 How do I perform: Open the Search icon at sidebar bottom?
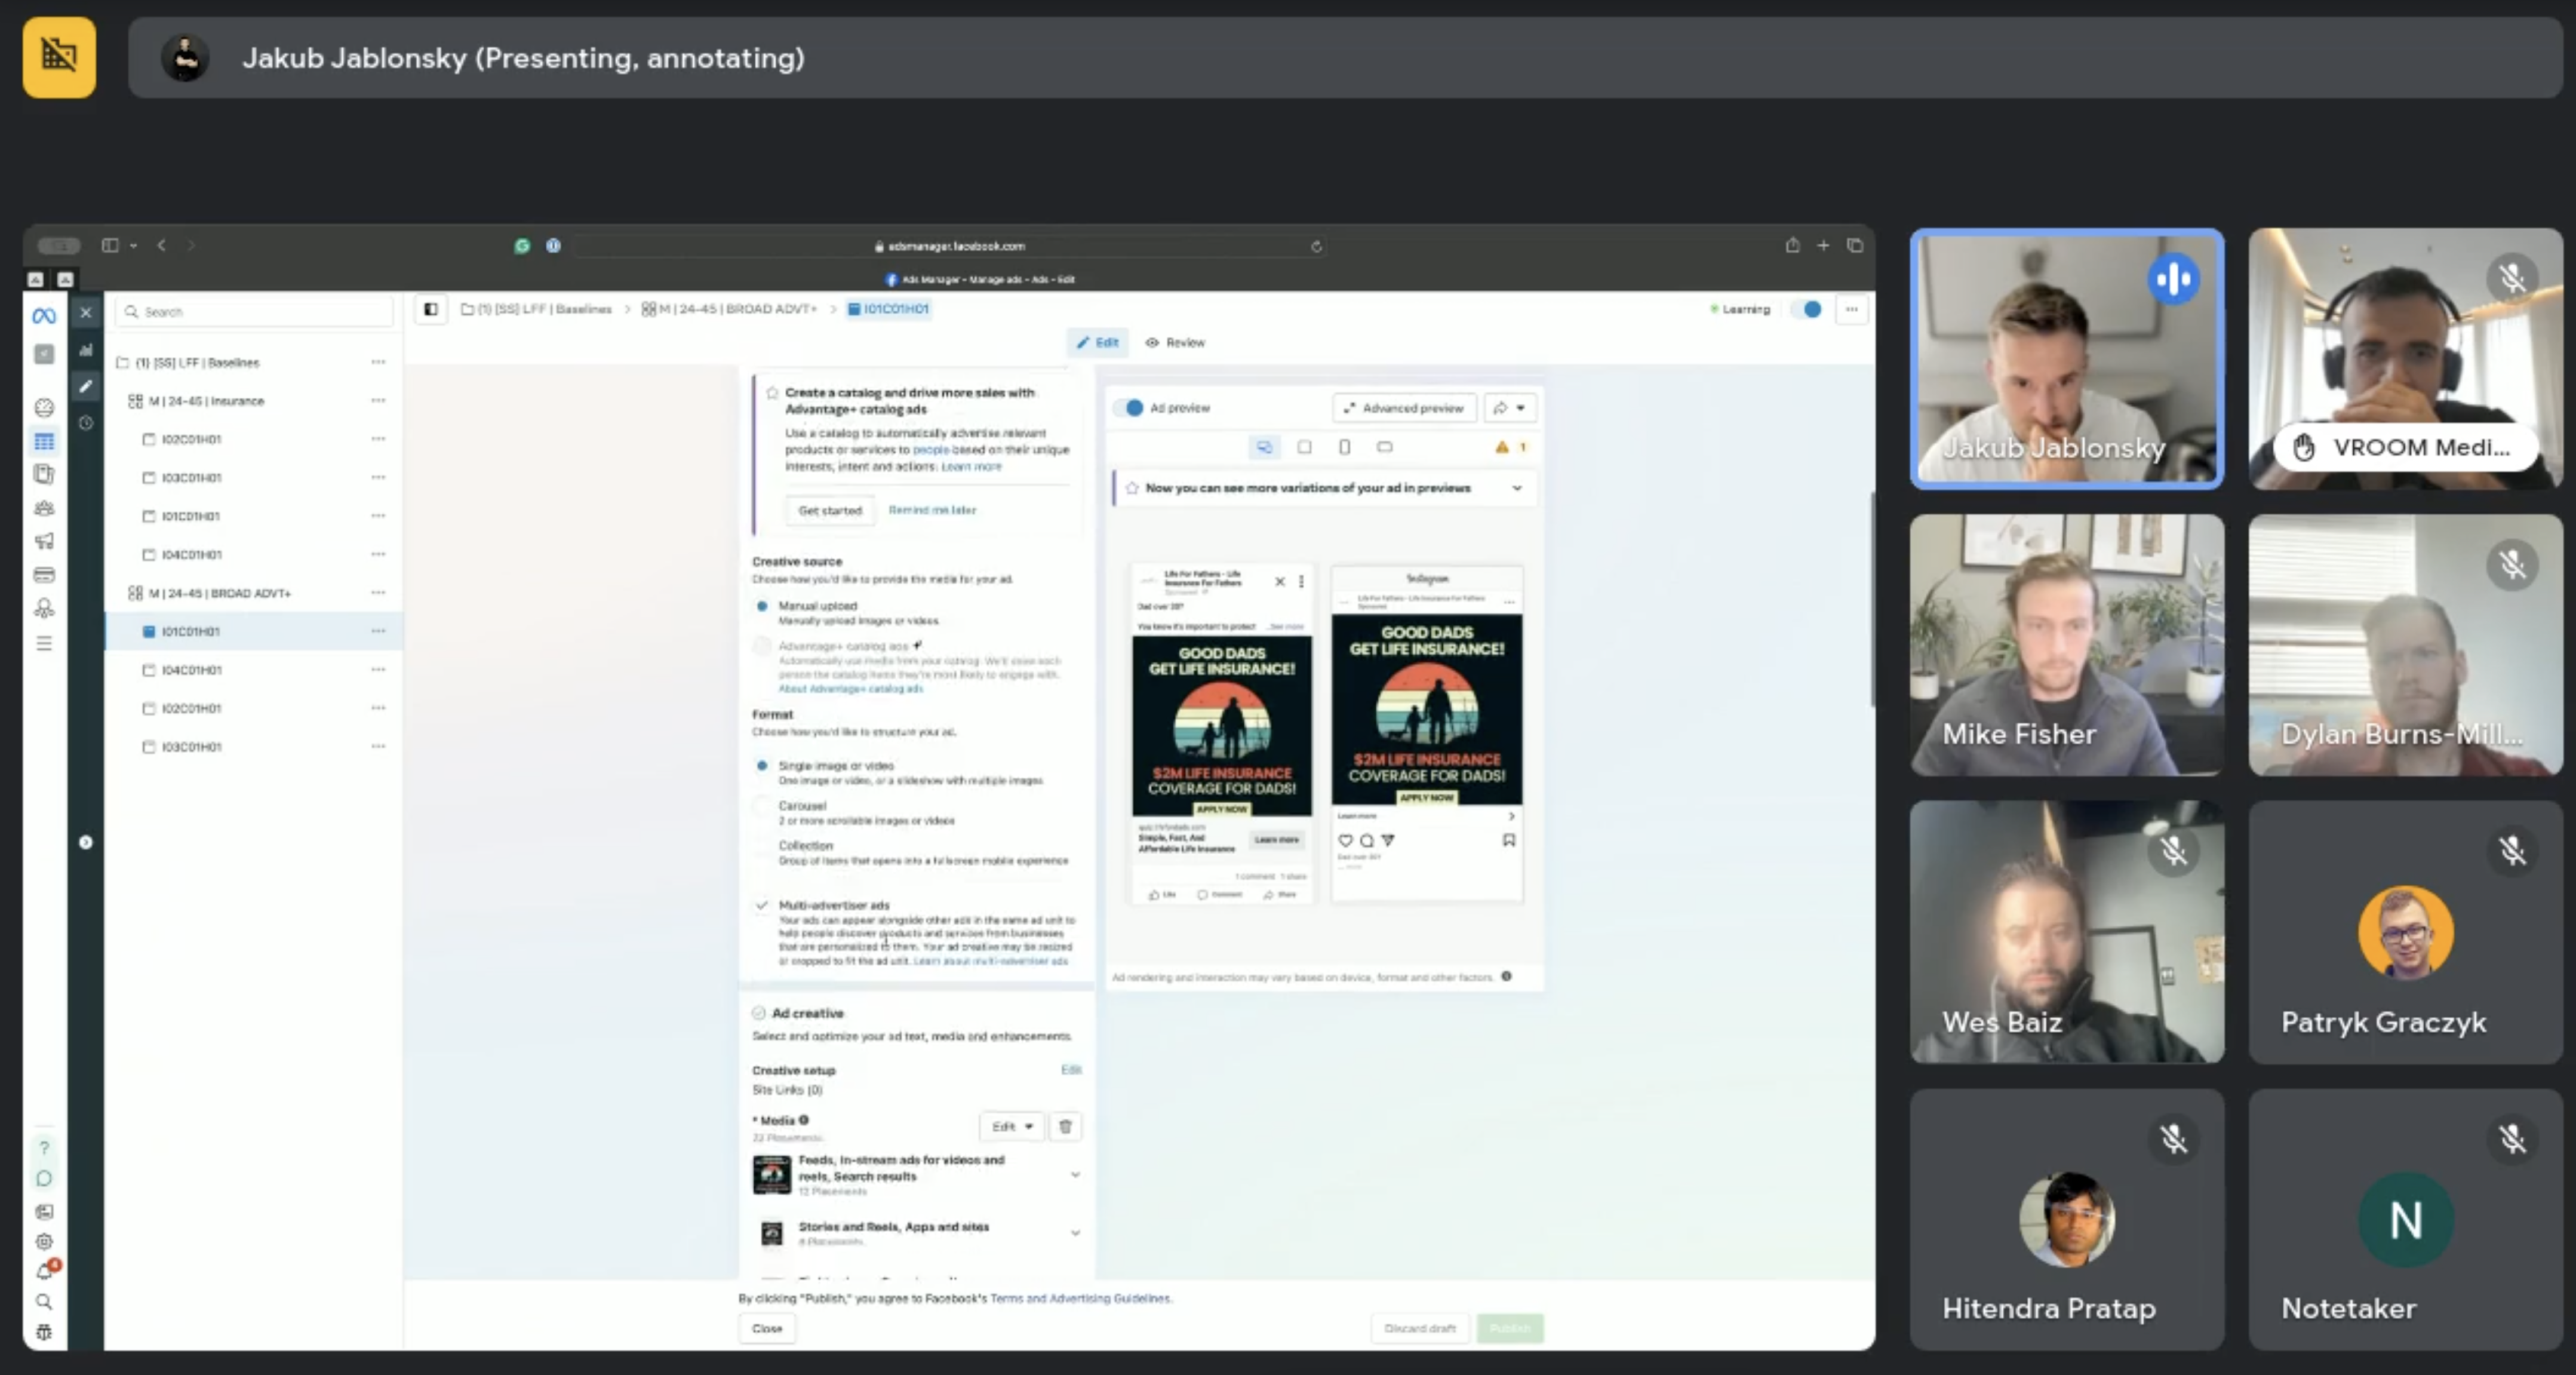pyautogui.click(x=44, y=1301)
